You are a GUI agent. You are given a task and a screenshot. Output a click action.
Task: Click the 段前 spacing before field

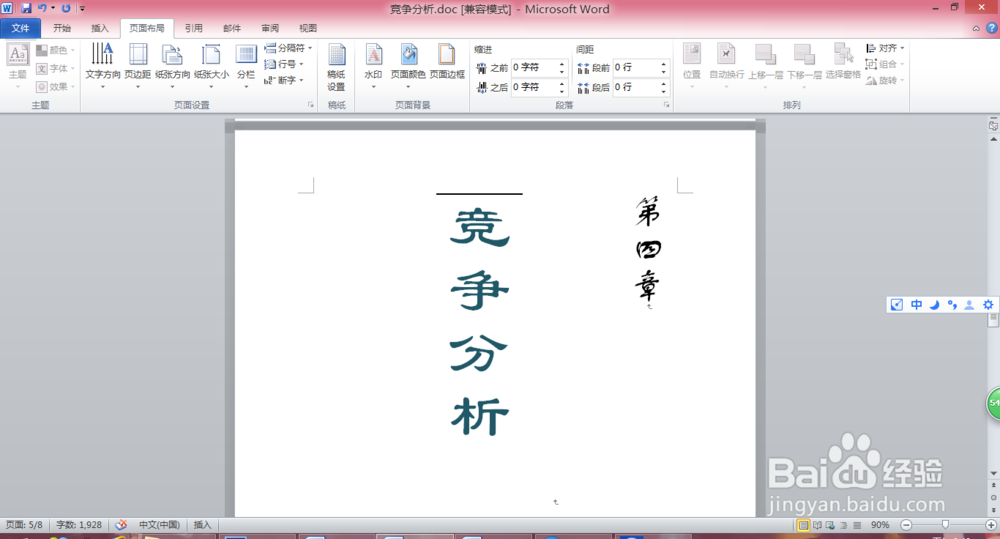(x=641, y=68)
